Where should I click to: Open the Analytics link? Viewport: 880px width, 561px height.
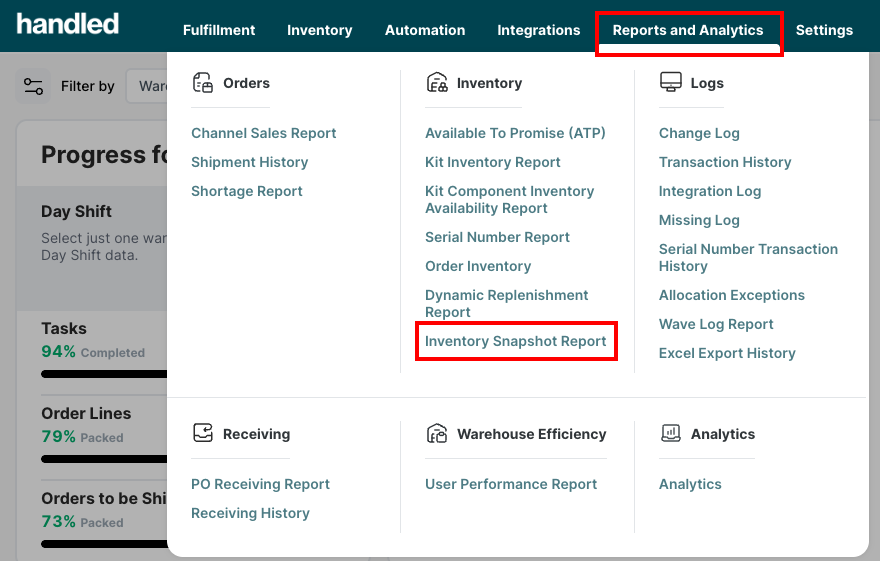tap(690, 484)
